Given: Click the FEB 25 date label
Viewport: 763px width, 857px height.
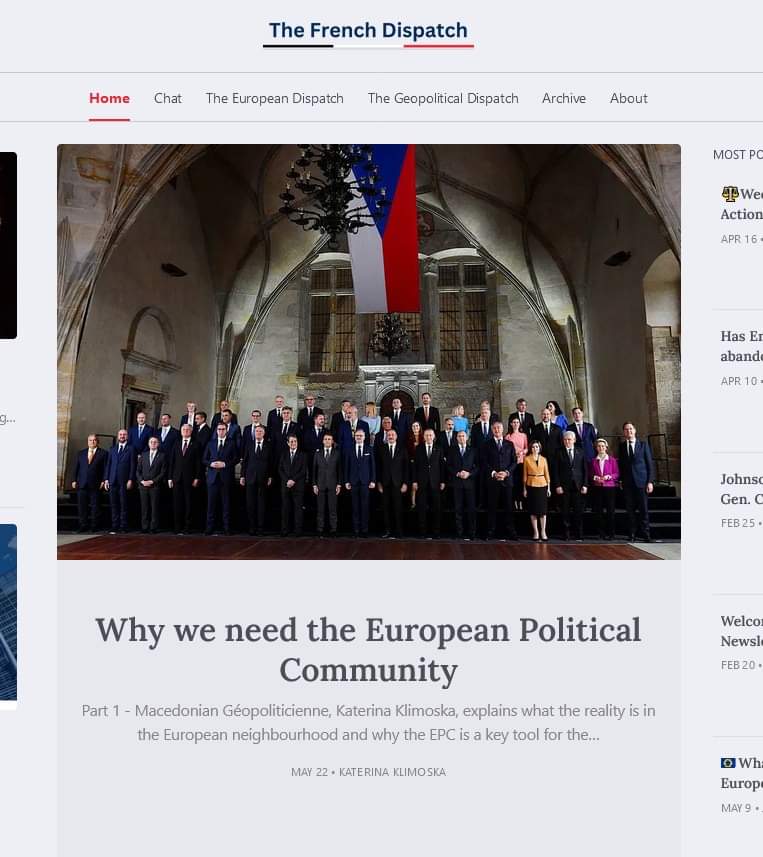Looking at the screenshot, I should tap(738, 523).
